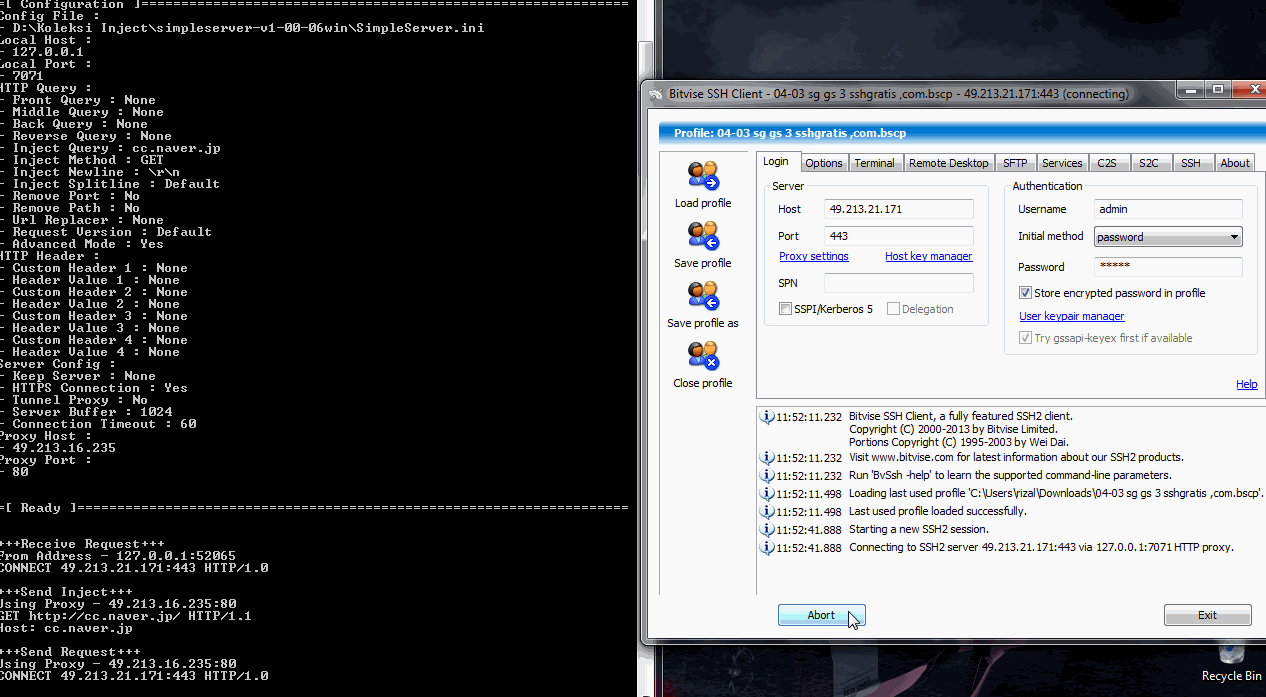
Task: Enable the SSPI/Kerberos 5 checkbox
Action: click(x=785, y=309)
